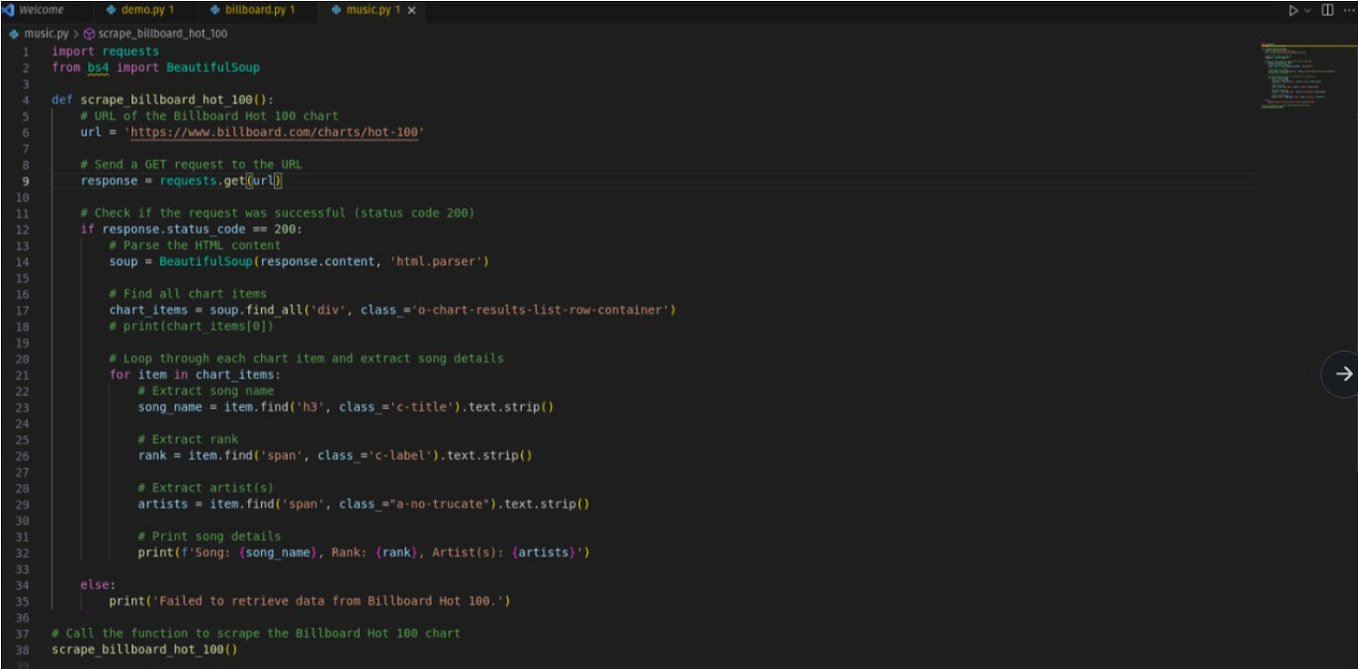The height and width of the screenshot is (669, 1358).
Task: Close the music.py tab with its X
Action: (x=412, y=10)
